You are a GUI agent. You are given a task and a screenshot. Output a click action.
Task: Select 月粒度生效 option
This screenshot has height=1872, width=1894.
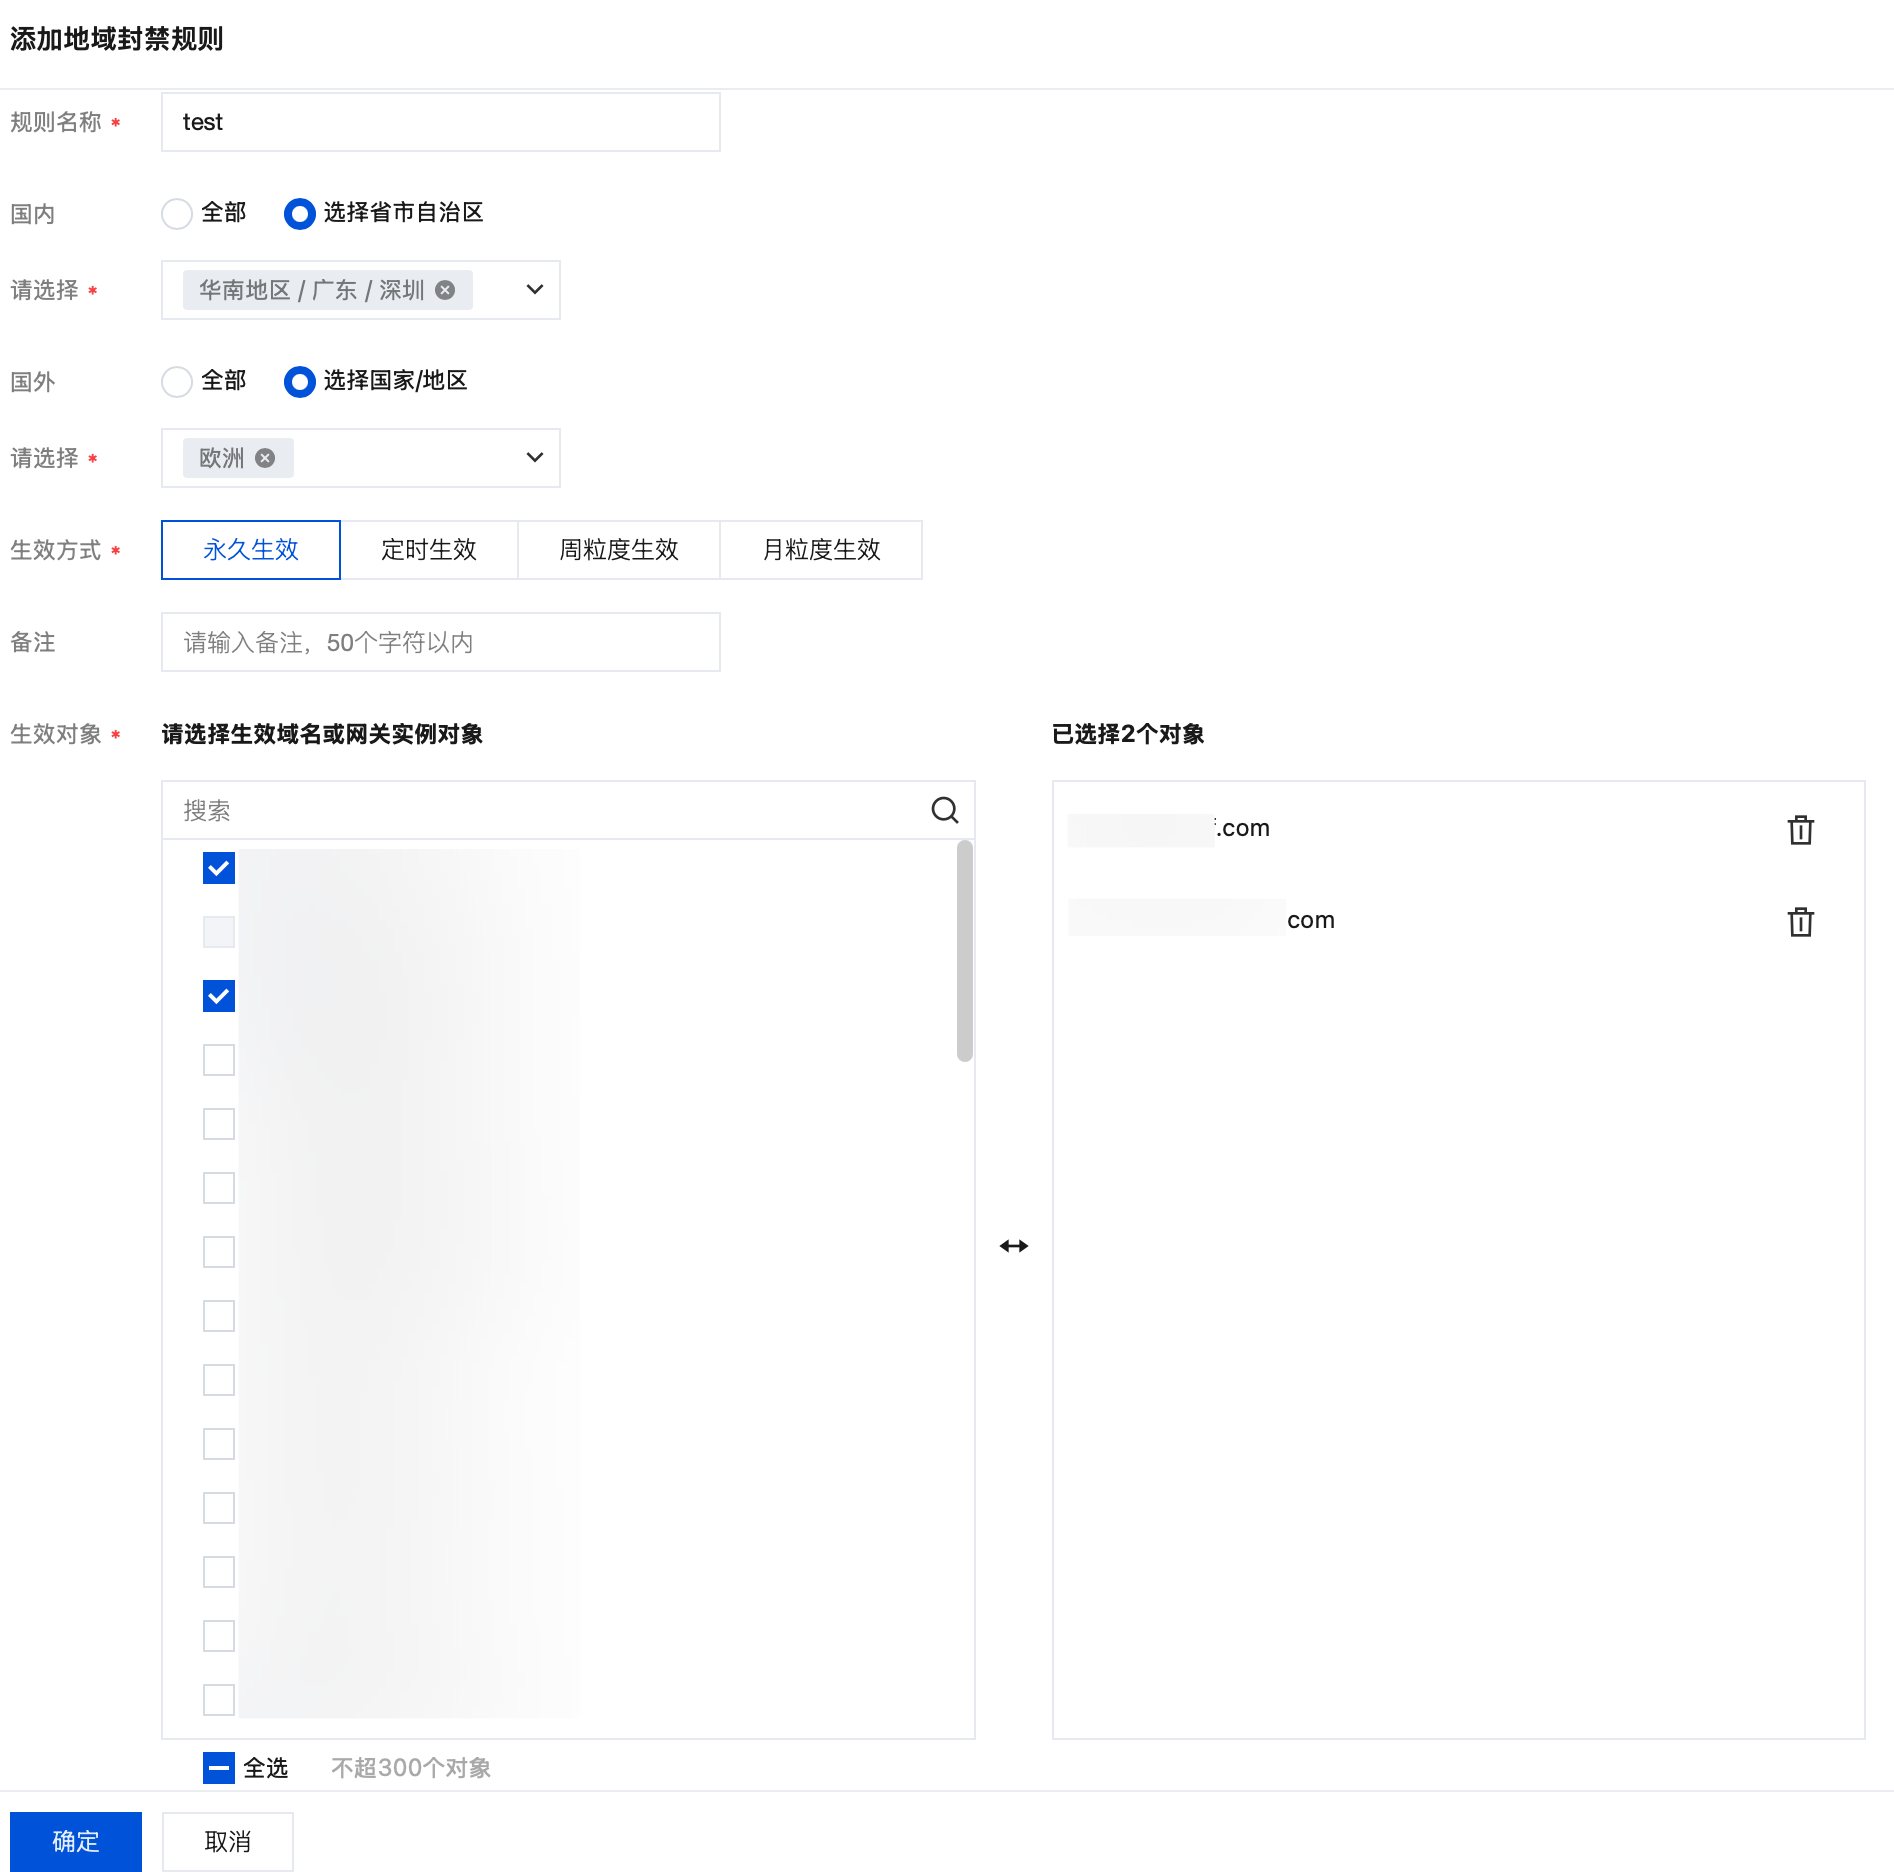[821, 550]
